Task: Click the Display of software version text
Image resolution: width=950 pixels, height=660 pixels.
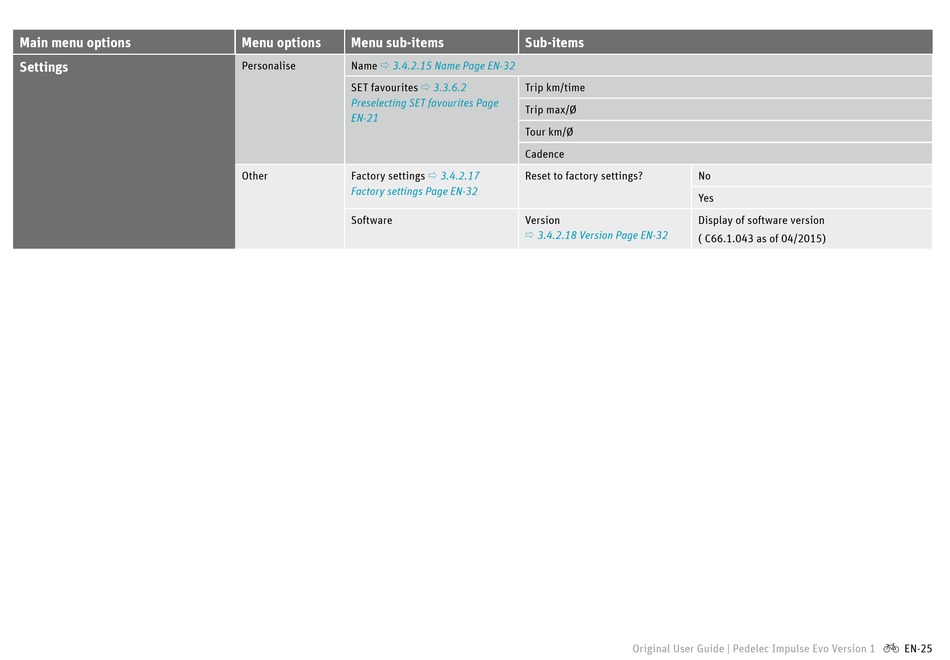Action: [761, 220]
